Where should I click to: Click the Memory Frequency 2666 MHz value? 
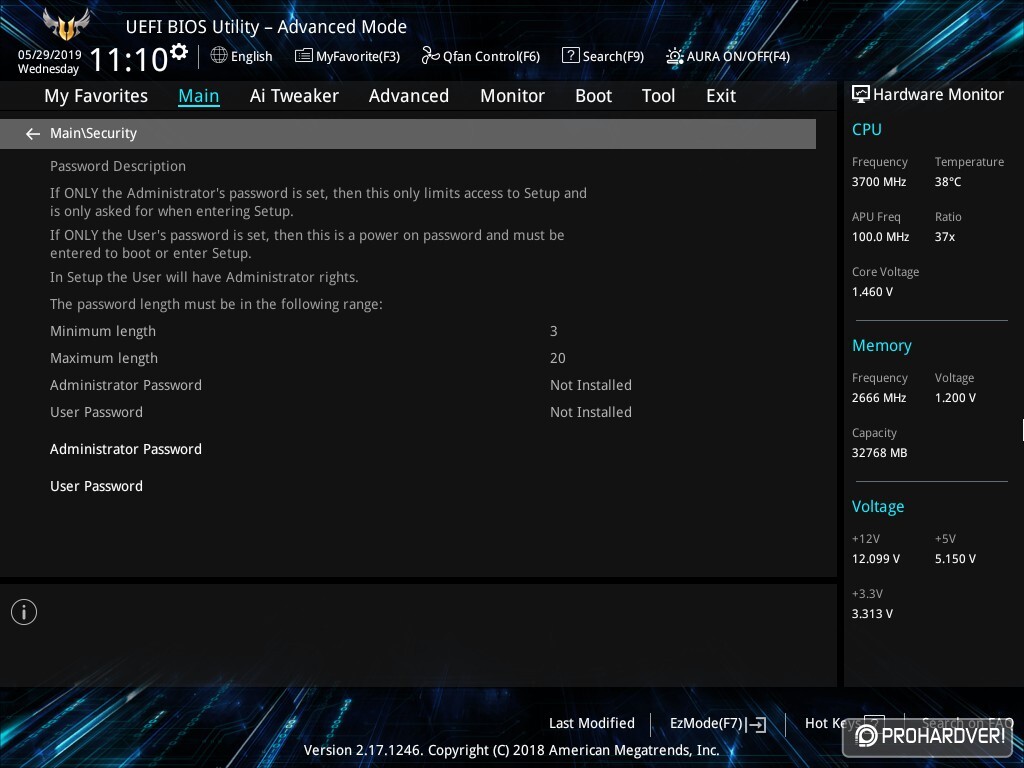(x=879, y=398)
